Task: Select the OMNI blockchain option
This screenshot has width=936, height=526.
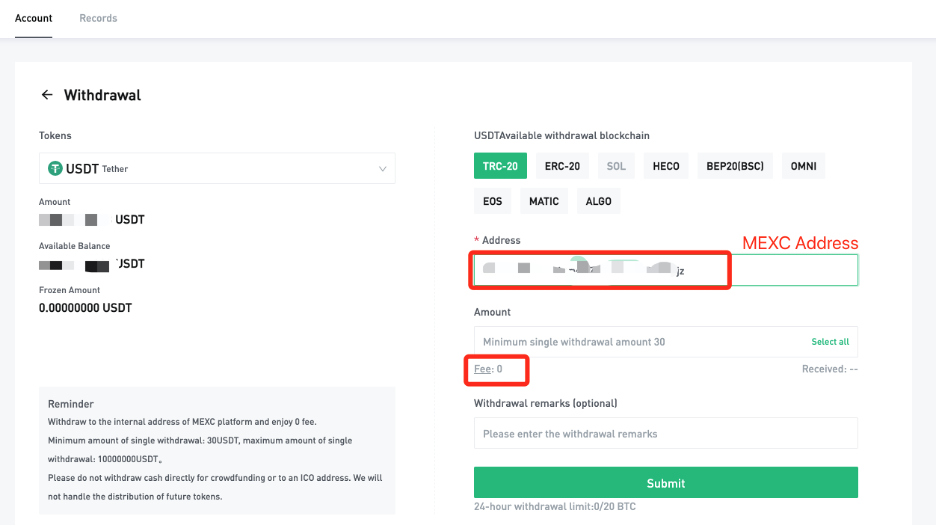Action: click(x=803, y=166)
